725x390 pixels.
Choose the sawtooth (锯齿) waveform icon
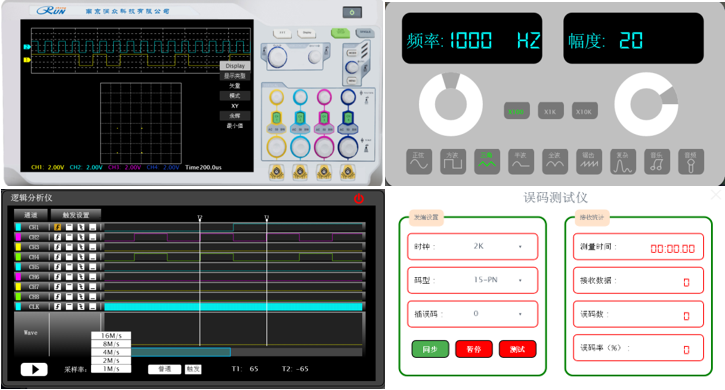click(x=589, y=161)
